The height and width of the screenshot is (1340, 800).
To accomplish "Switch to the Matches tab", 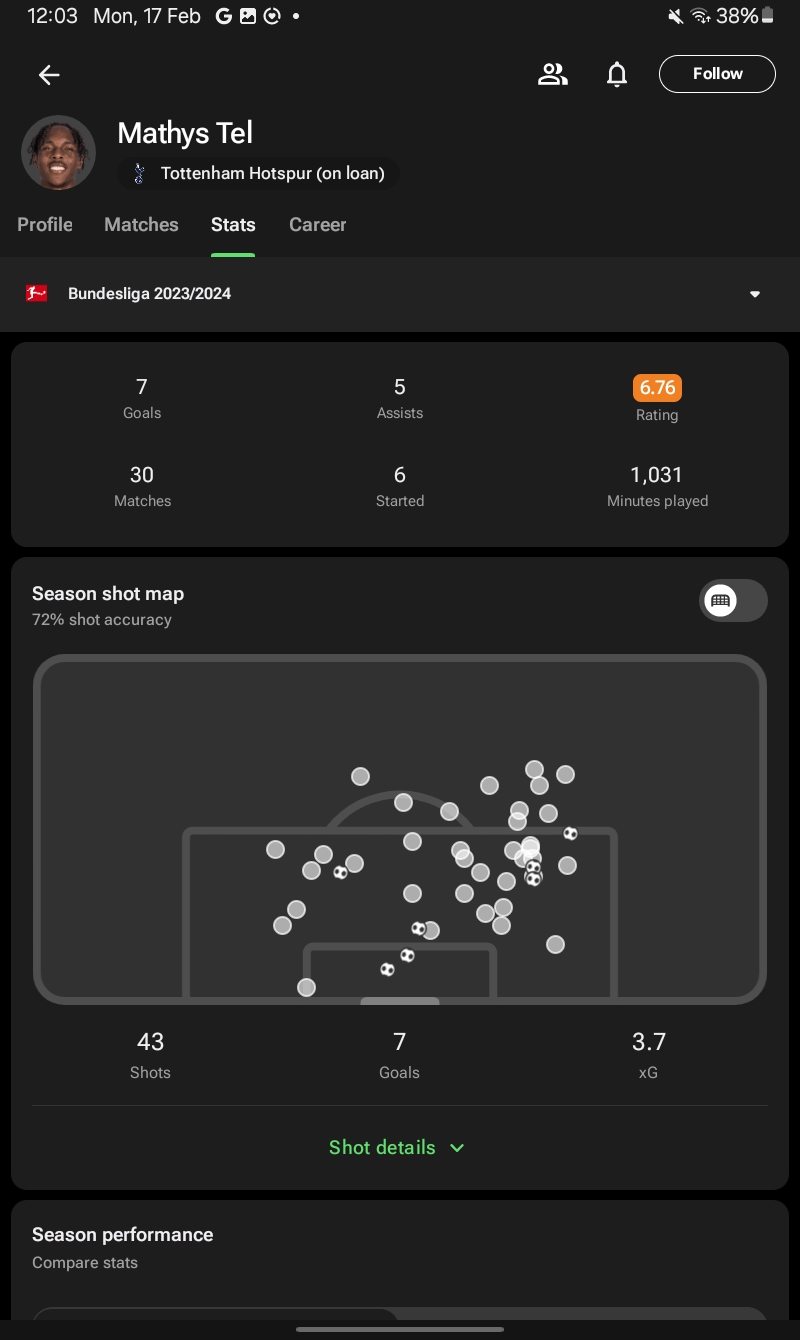I will pyautogui.click(x=141, y=225).
